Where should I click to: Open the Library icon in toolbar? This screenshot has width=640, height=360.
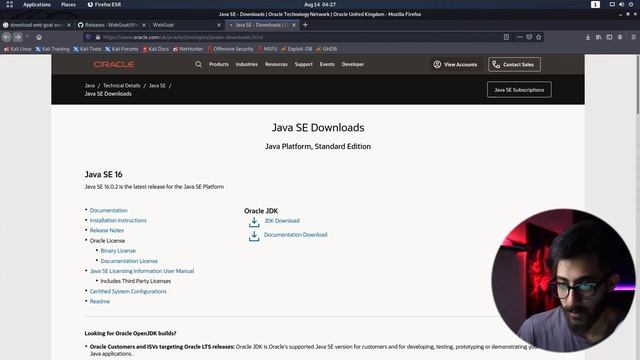[598, 37]
